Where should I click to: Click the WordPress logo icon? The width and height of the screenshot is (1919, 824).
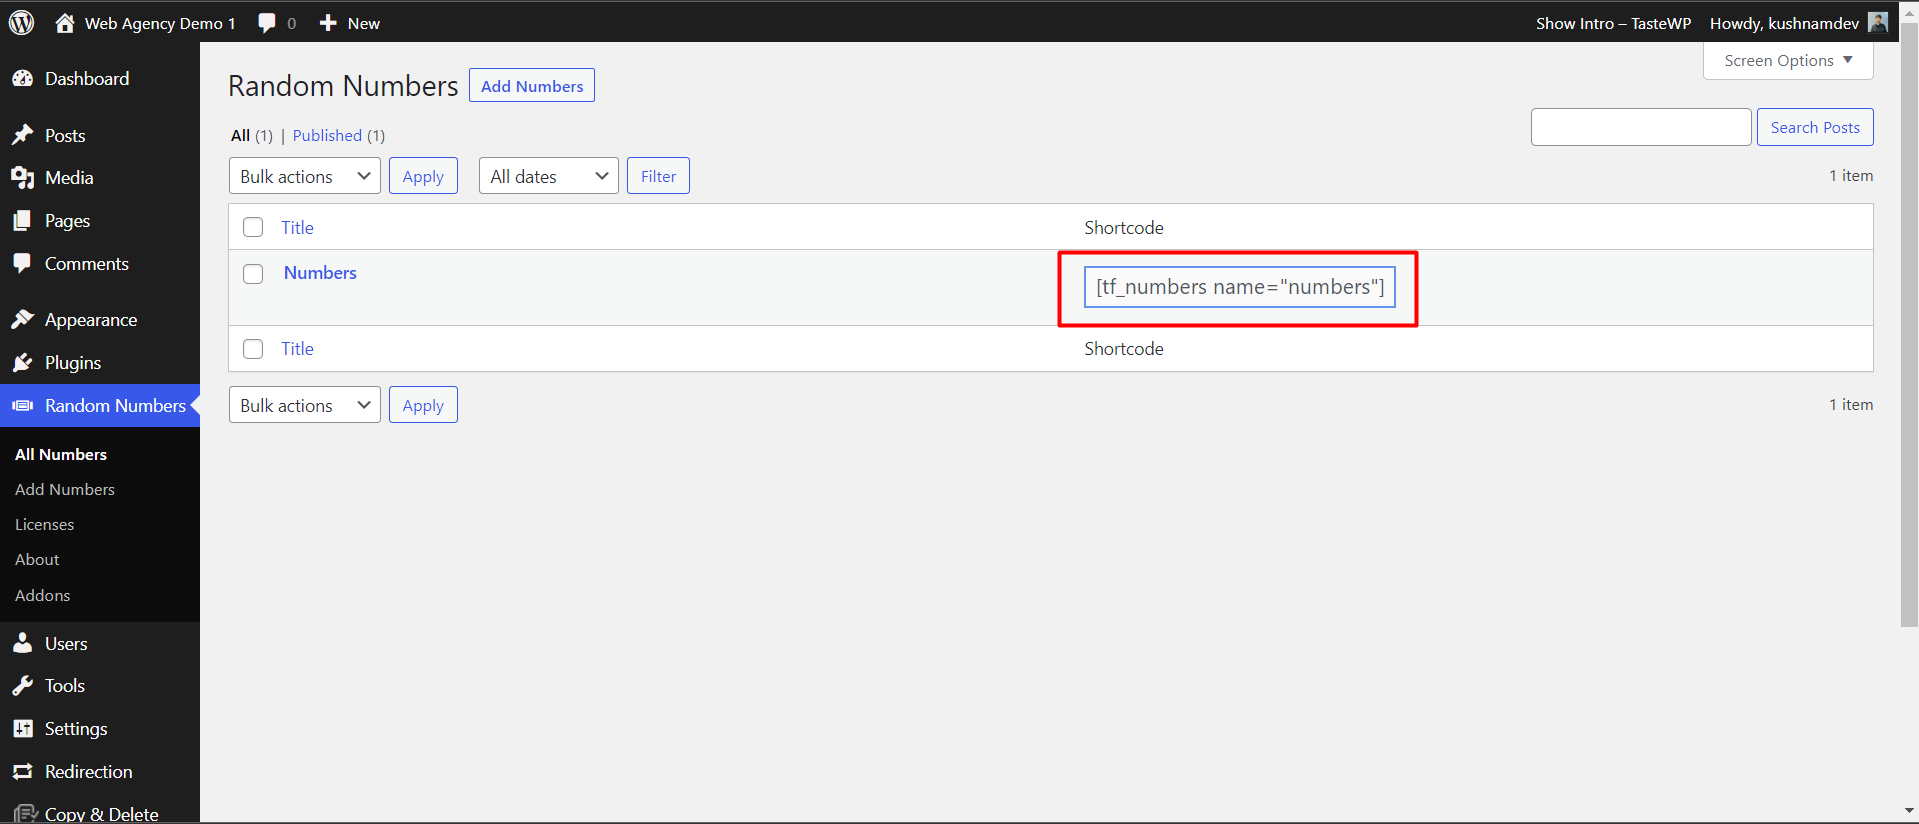click(21, 22)
